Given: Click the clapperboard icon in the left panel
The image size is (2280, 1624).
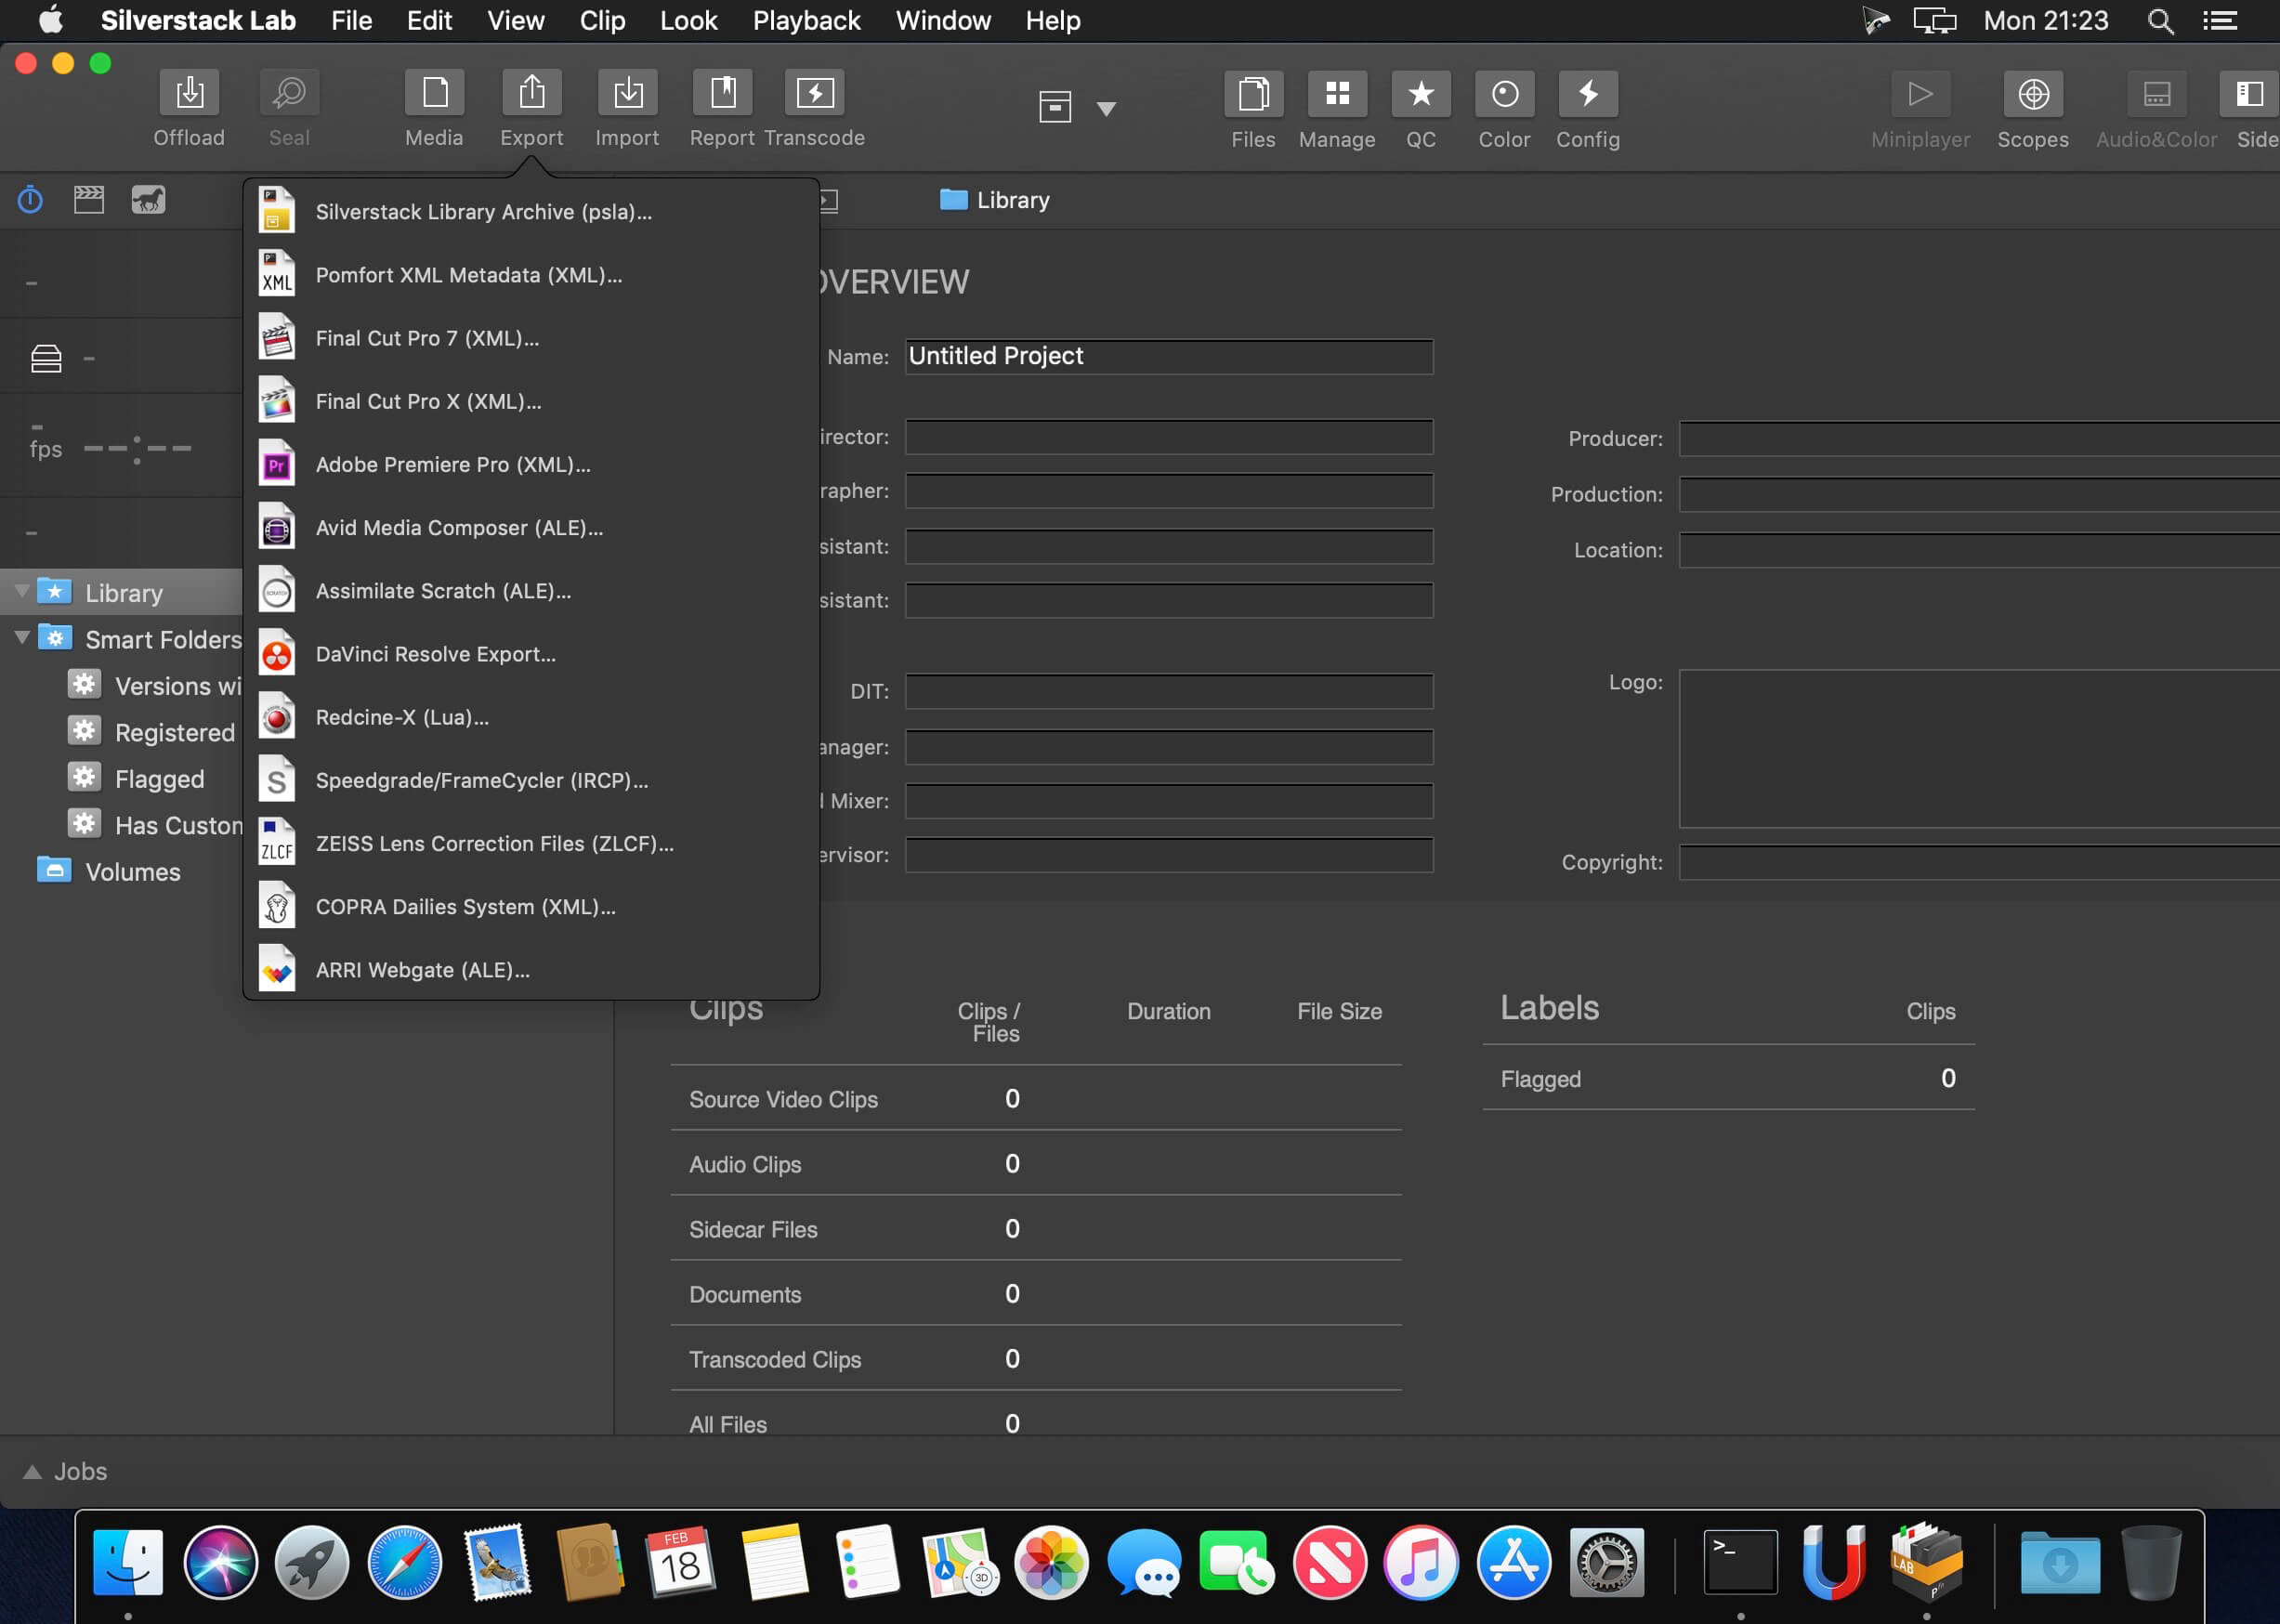Looking at the screenshot, I should pos(89,200).
